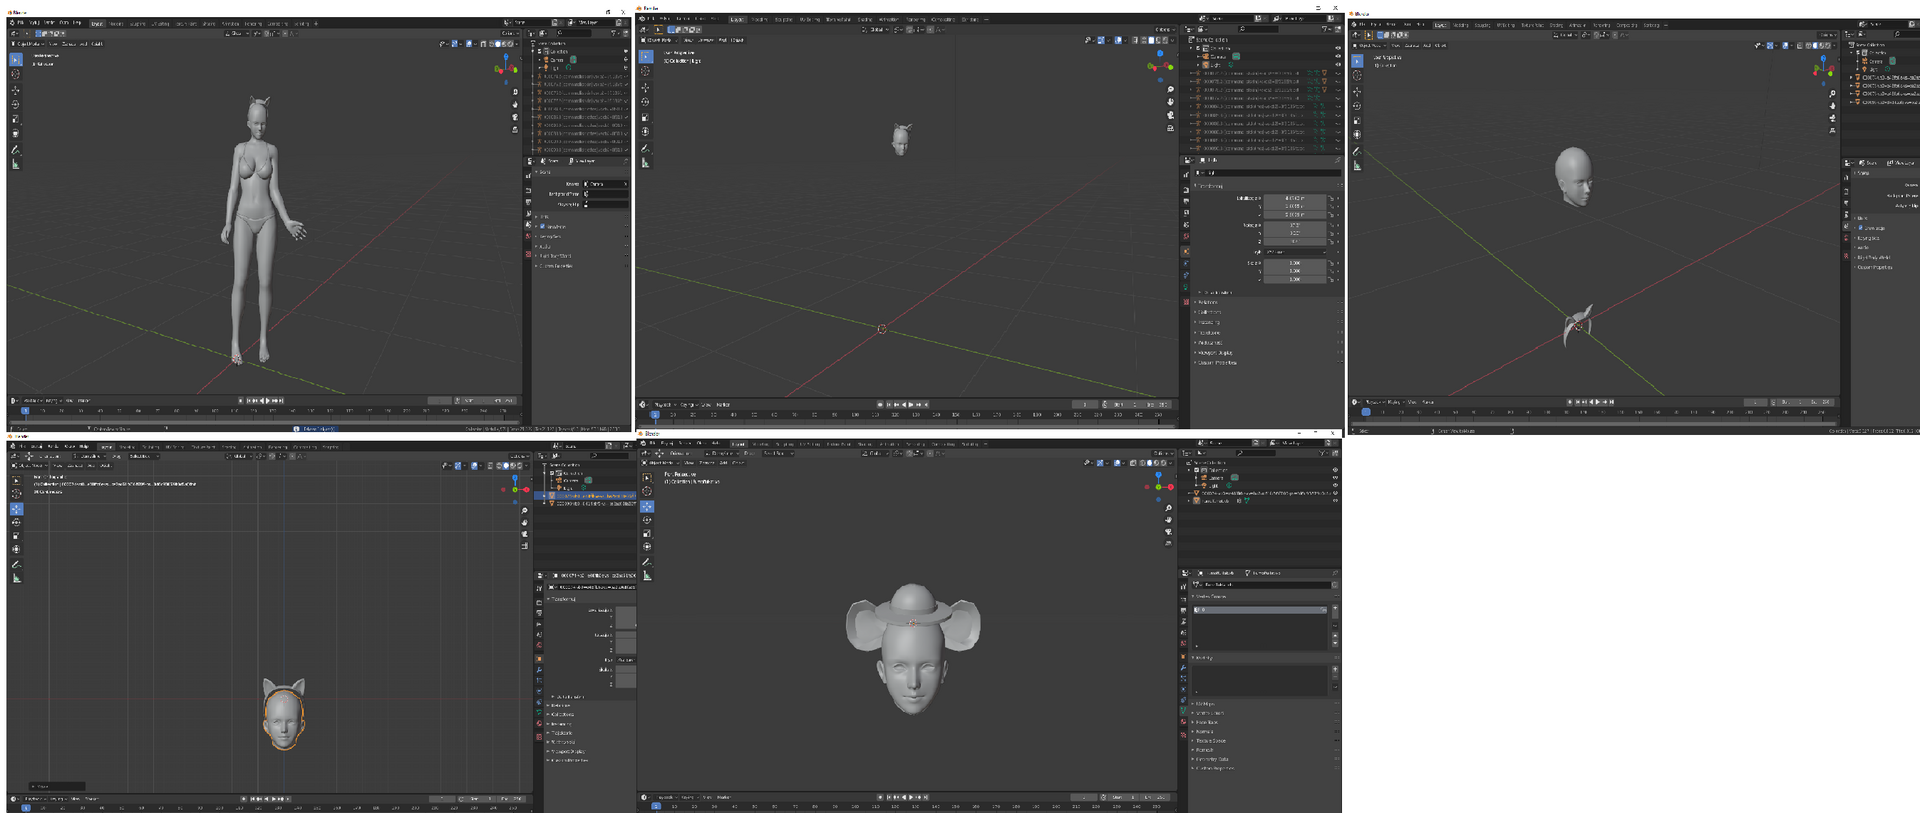This screenshot has width=1920, height=813.
Task: Open the Playback menu in the top-middle timeline
Action: tap(663, 405)
